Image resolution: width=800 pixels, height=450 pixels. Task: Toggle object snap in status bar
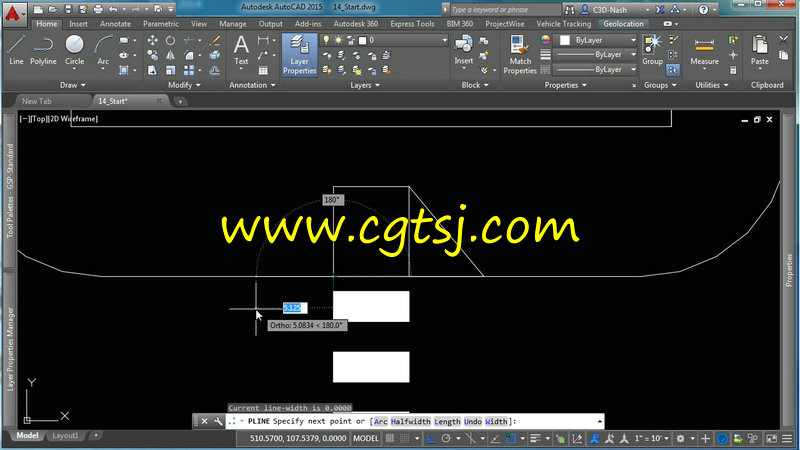pyautogui.click(x=511, y=438)
